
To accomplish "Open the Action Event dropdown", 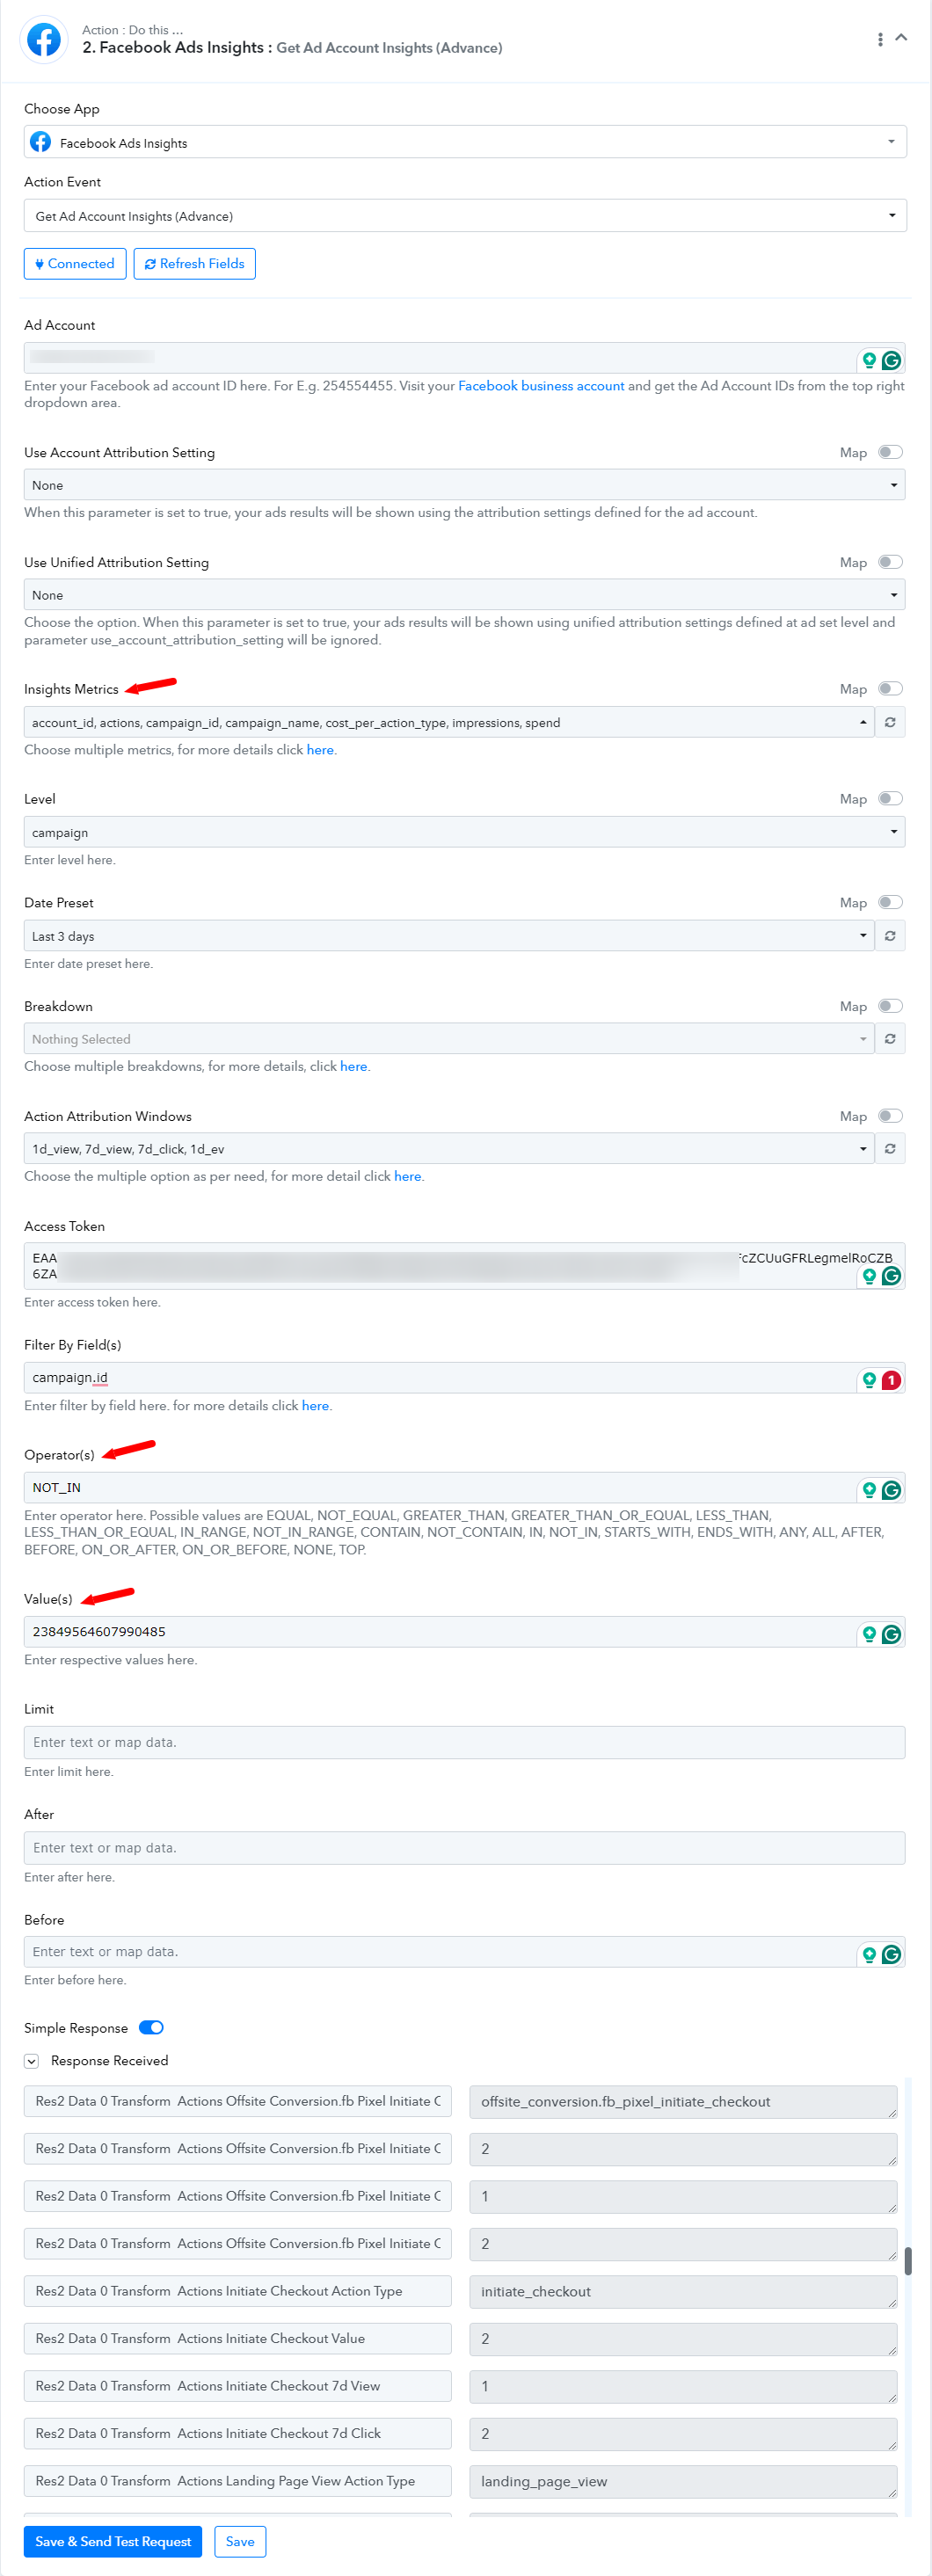I will [x=465, y=216].
